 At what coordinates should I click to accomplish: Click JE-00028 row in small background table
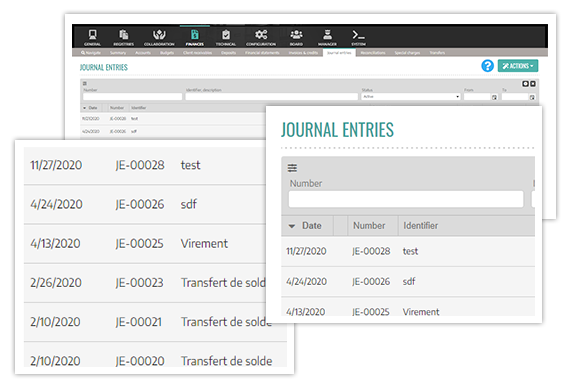click(x=173, y=119)
